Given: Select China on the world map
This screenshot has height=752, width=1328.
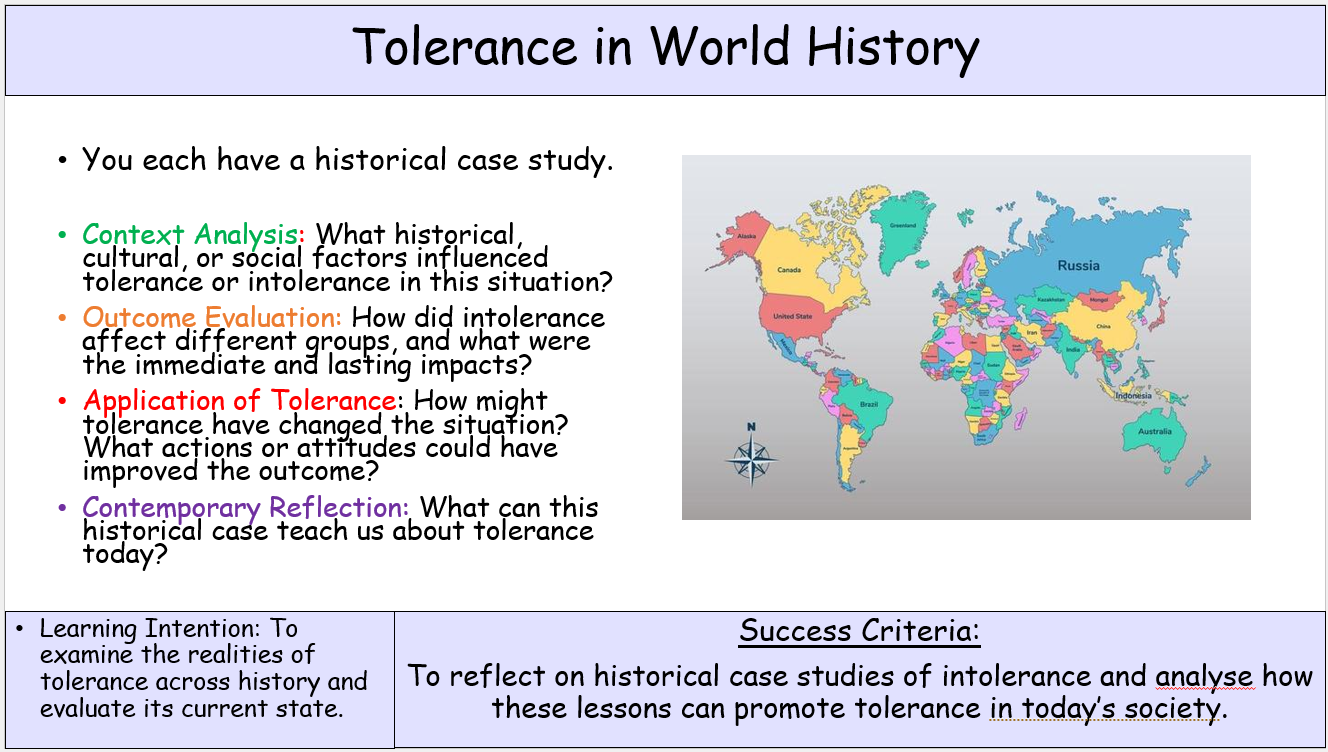Looking at the screenshot, I should pyautogui.click(x=1102, y=326).
